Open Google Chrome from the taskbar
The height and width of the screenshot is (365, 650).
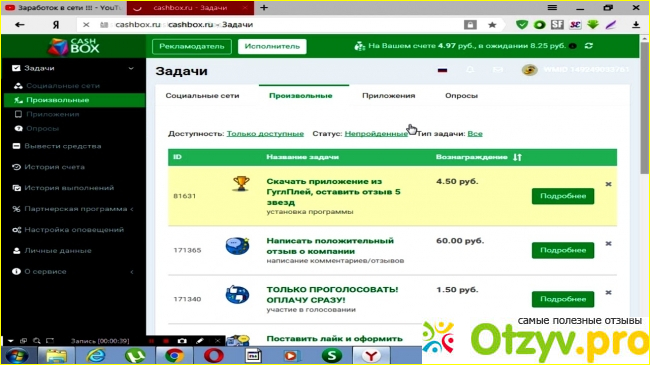coord(175,355)
